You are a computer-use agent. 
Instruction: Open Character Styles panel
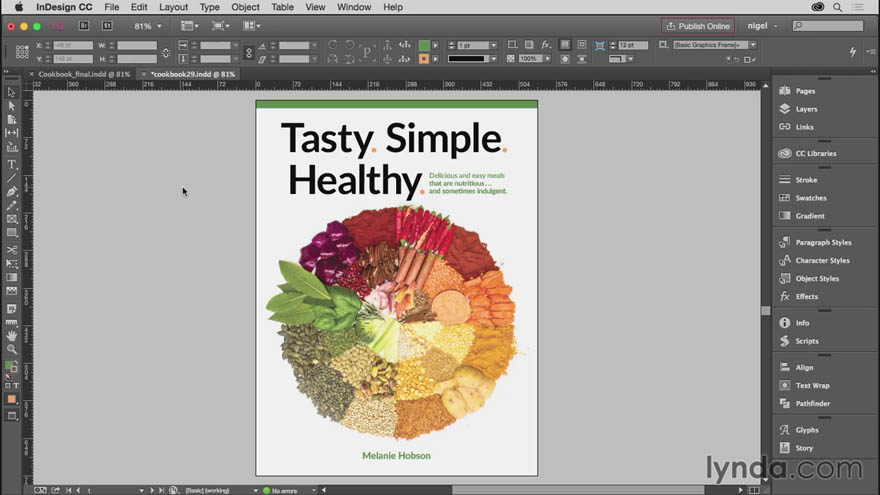(824, 260)
